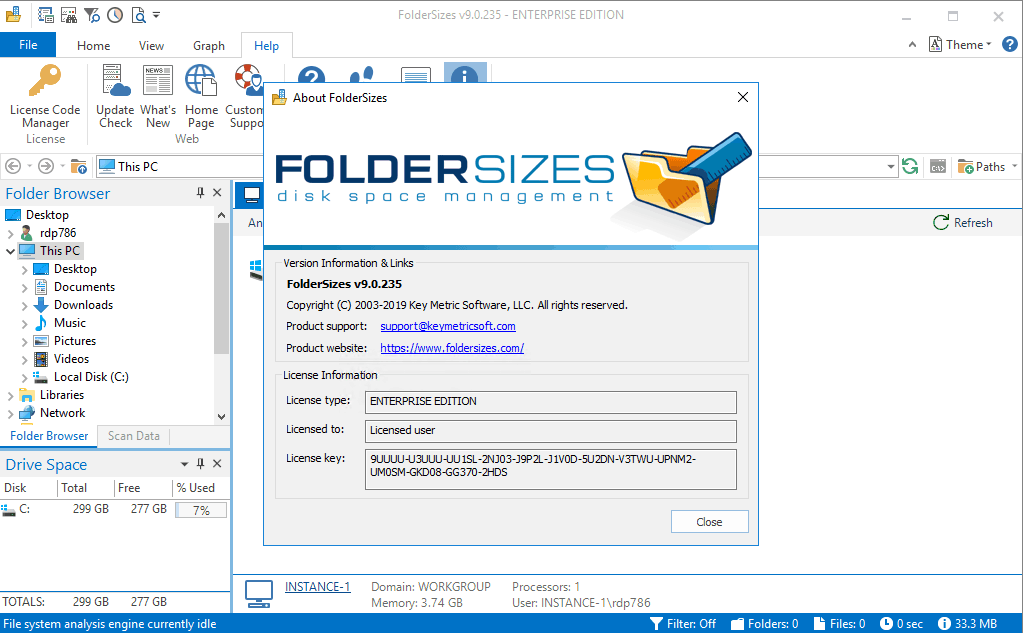Switch to the Home ribbon tab
Screen dimensions: 1023x633
point(93,46)
